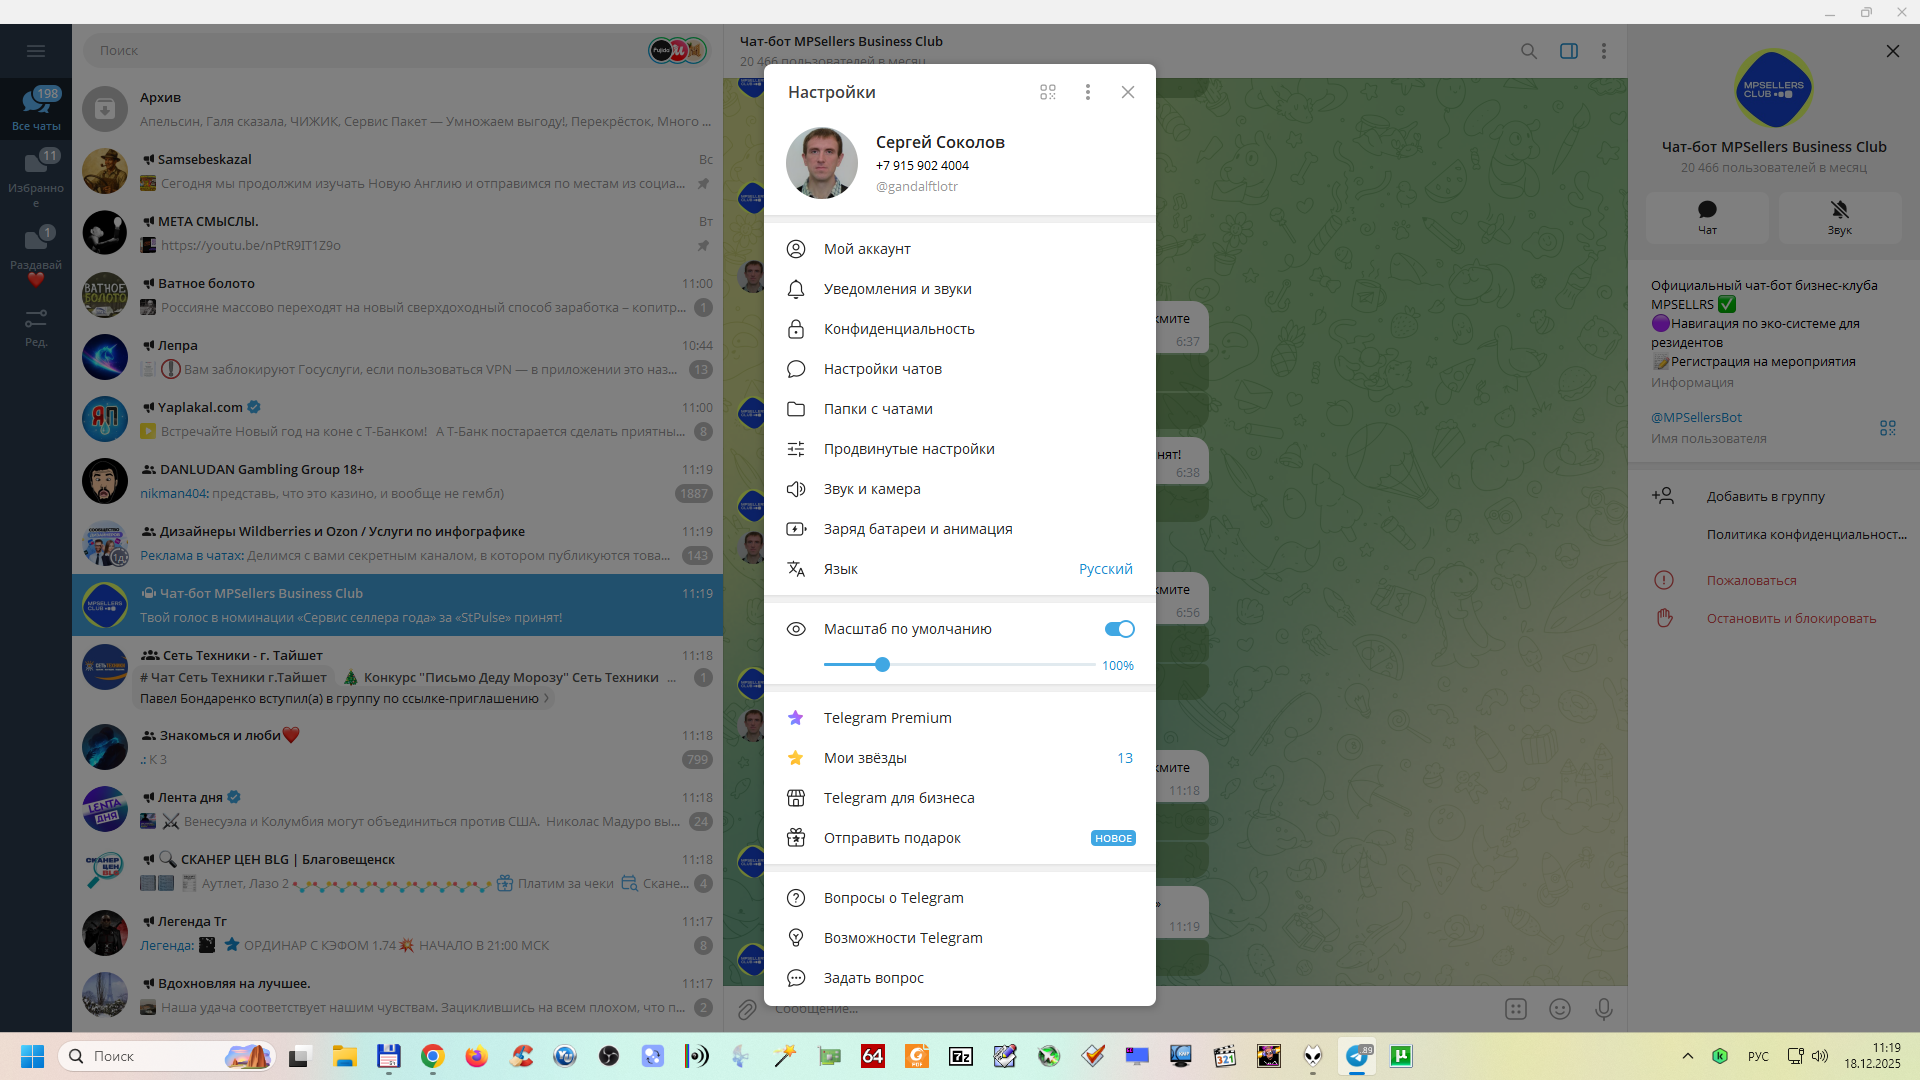Click the hamburger menu icon

pyautogui.click(x=36, y=51)
